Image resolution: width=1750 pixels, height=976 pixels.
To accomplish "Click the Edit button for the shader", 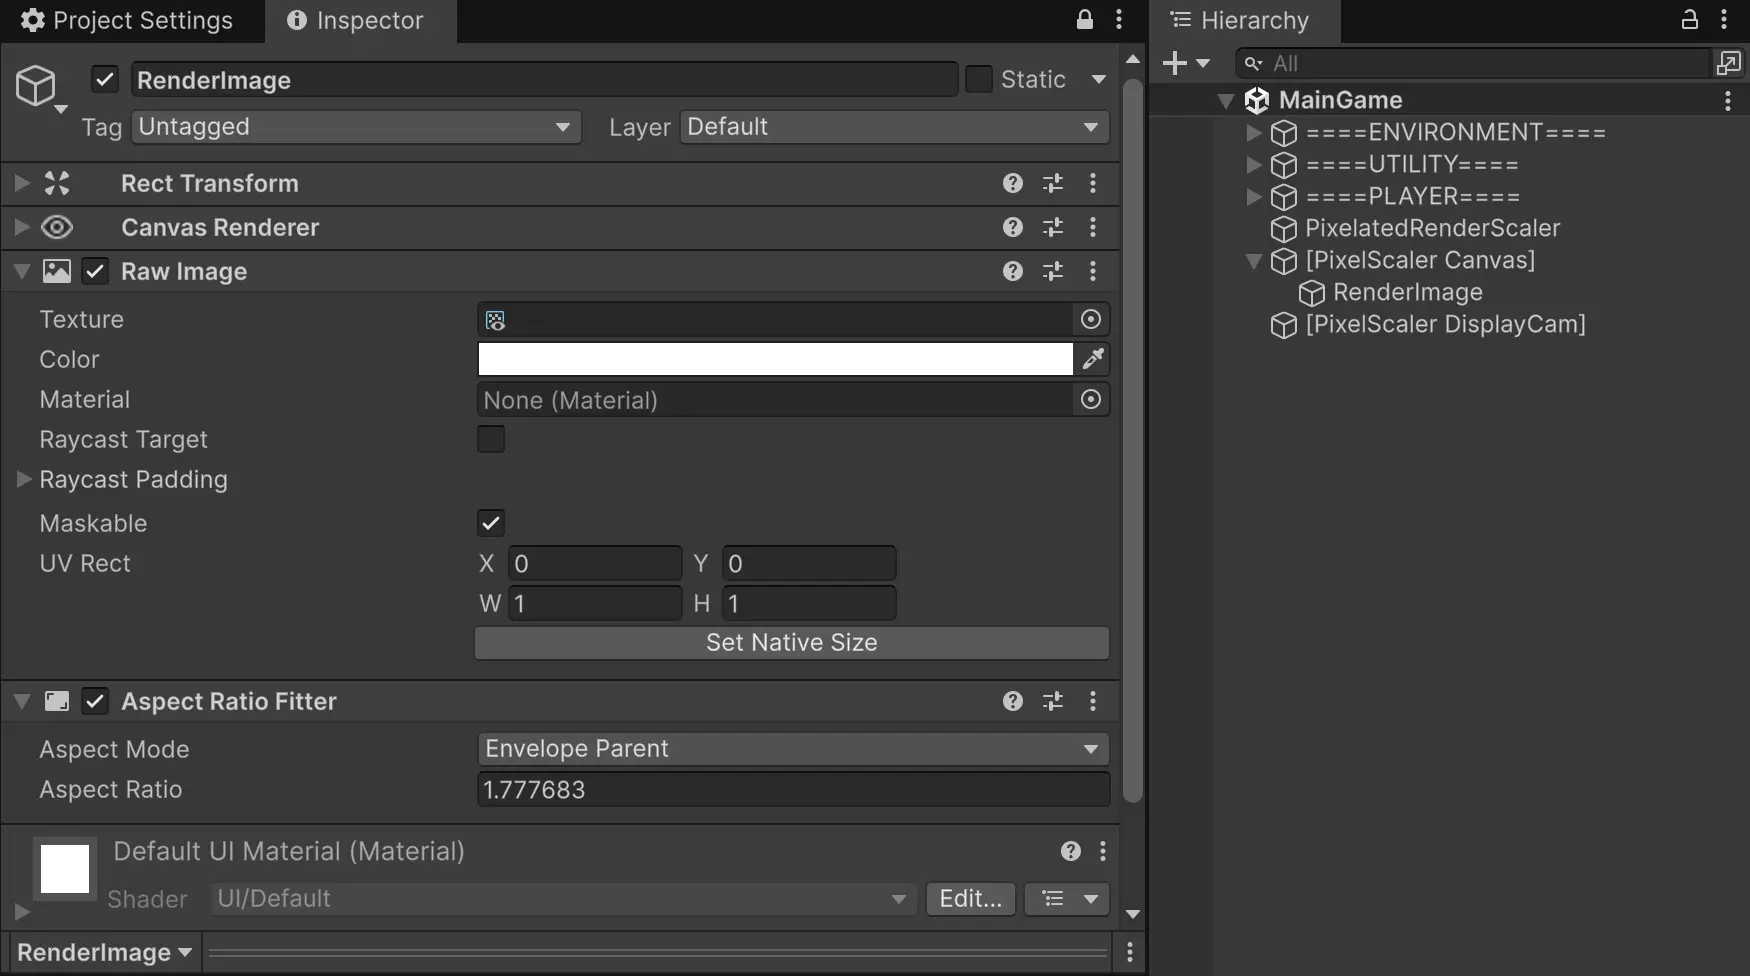I will (969, 898).
